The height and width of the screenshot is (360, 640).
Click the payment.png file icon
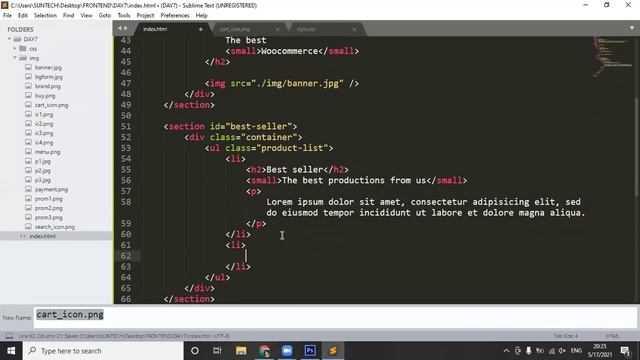click(x=28, y=189)
